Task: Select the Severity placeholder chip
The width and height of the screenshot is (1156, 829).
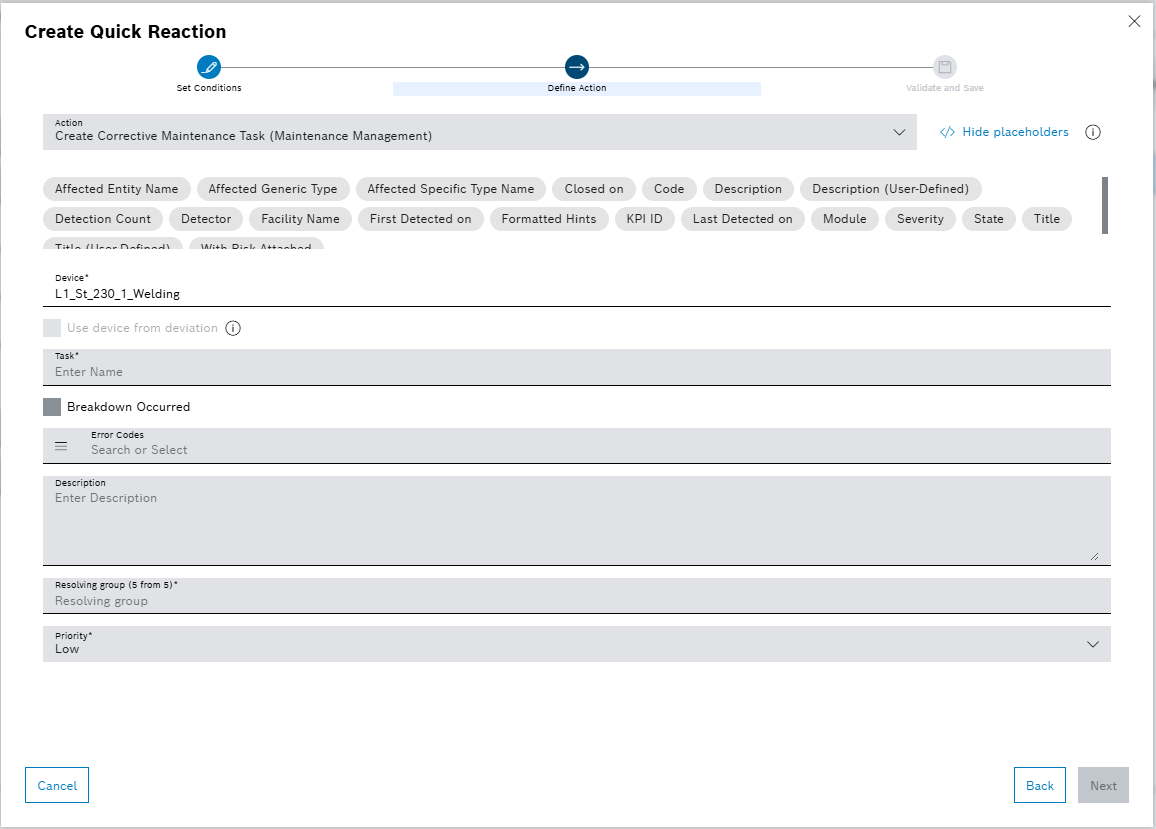Action: tap(920, 218)
